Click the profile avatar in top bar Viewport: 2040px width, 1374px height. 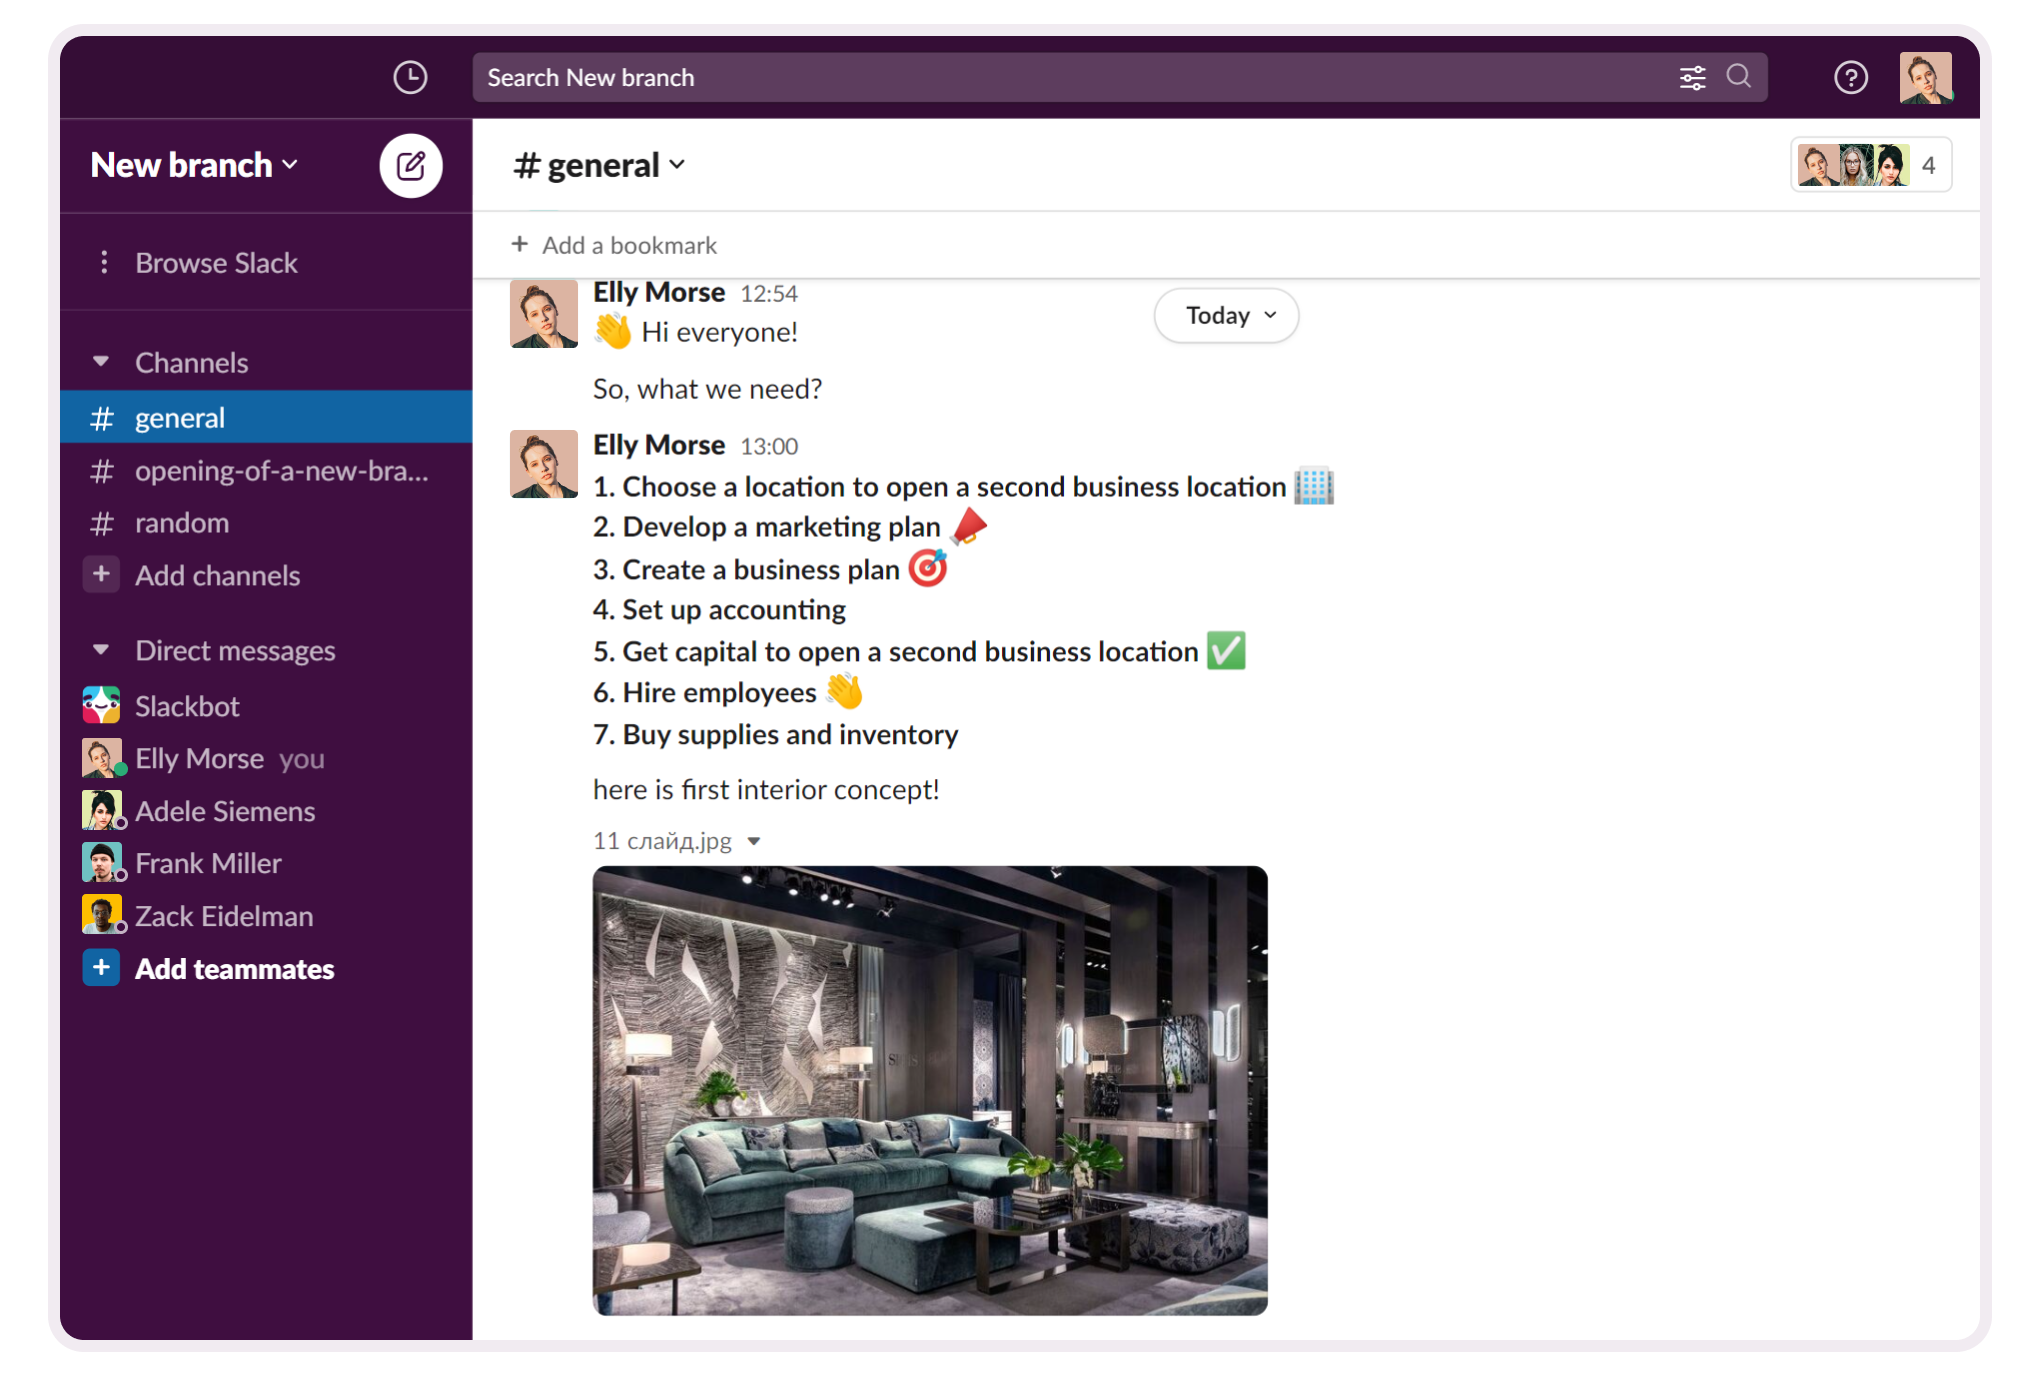[x=1924, y=77]
